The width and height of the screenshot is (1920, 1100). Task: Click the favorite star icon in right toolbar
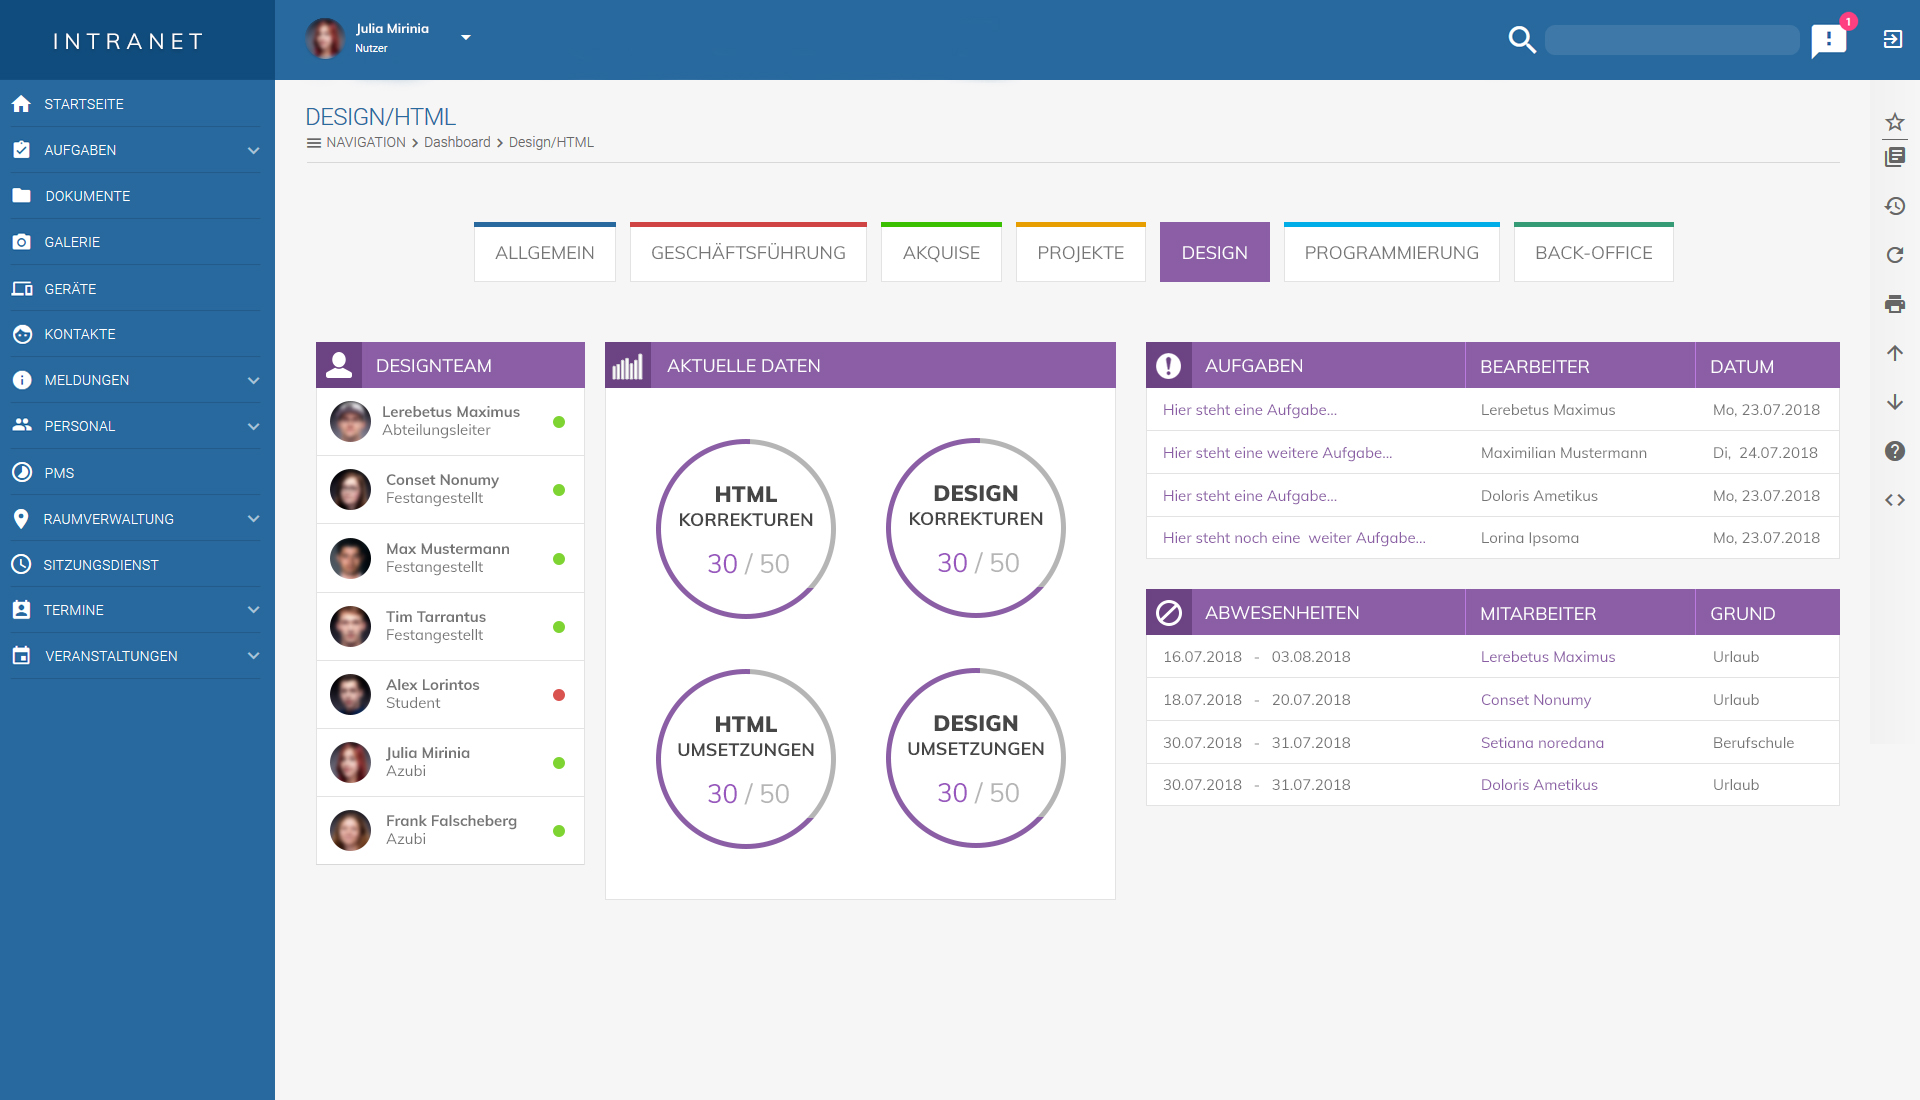(1894, 122)
